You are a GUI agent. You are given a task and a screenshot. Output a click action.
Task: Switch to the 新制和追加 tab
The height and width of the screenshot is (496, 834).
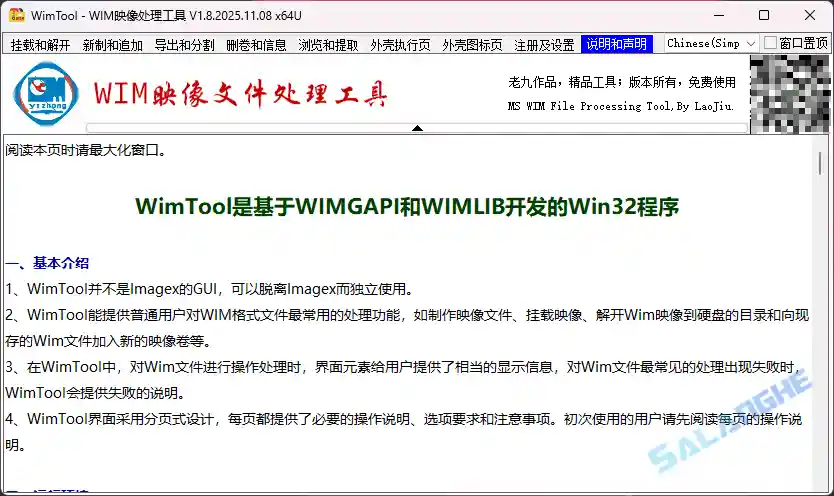click(x=113, y=45)
